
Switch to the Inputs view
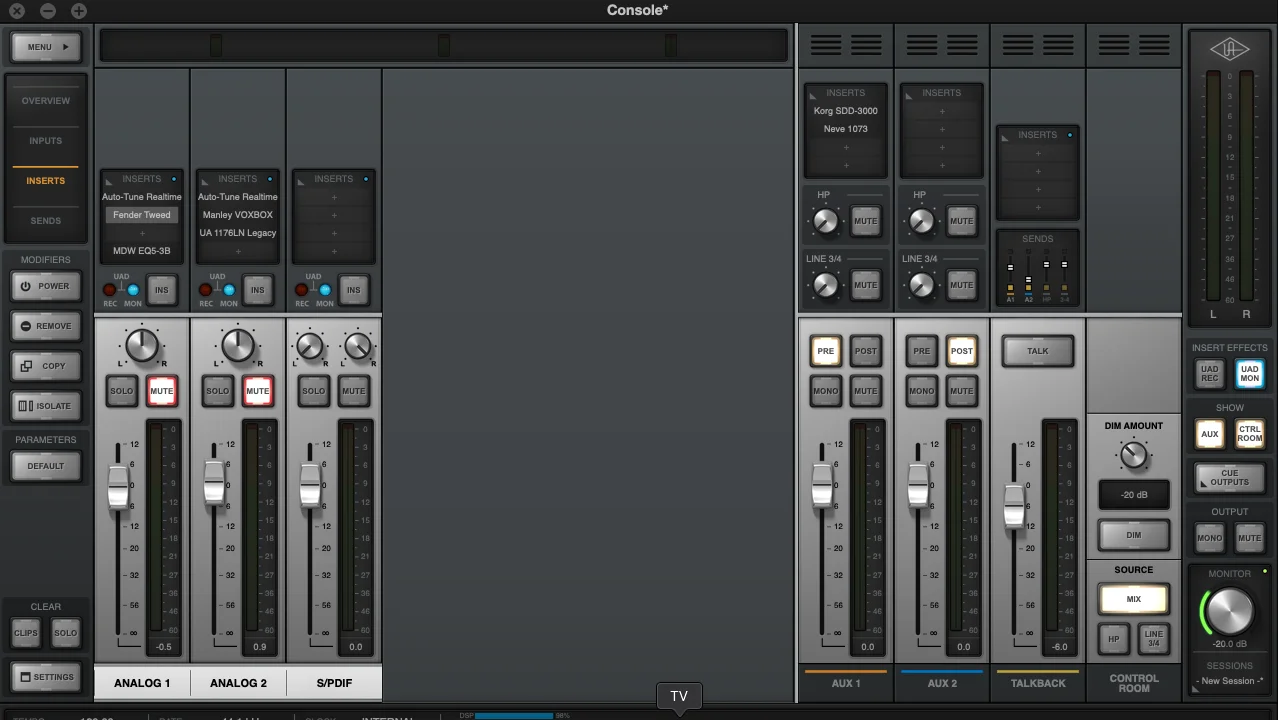[x=46, y=141]
